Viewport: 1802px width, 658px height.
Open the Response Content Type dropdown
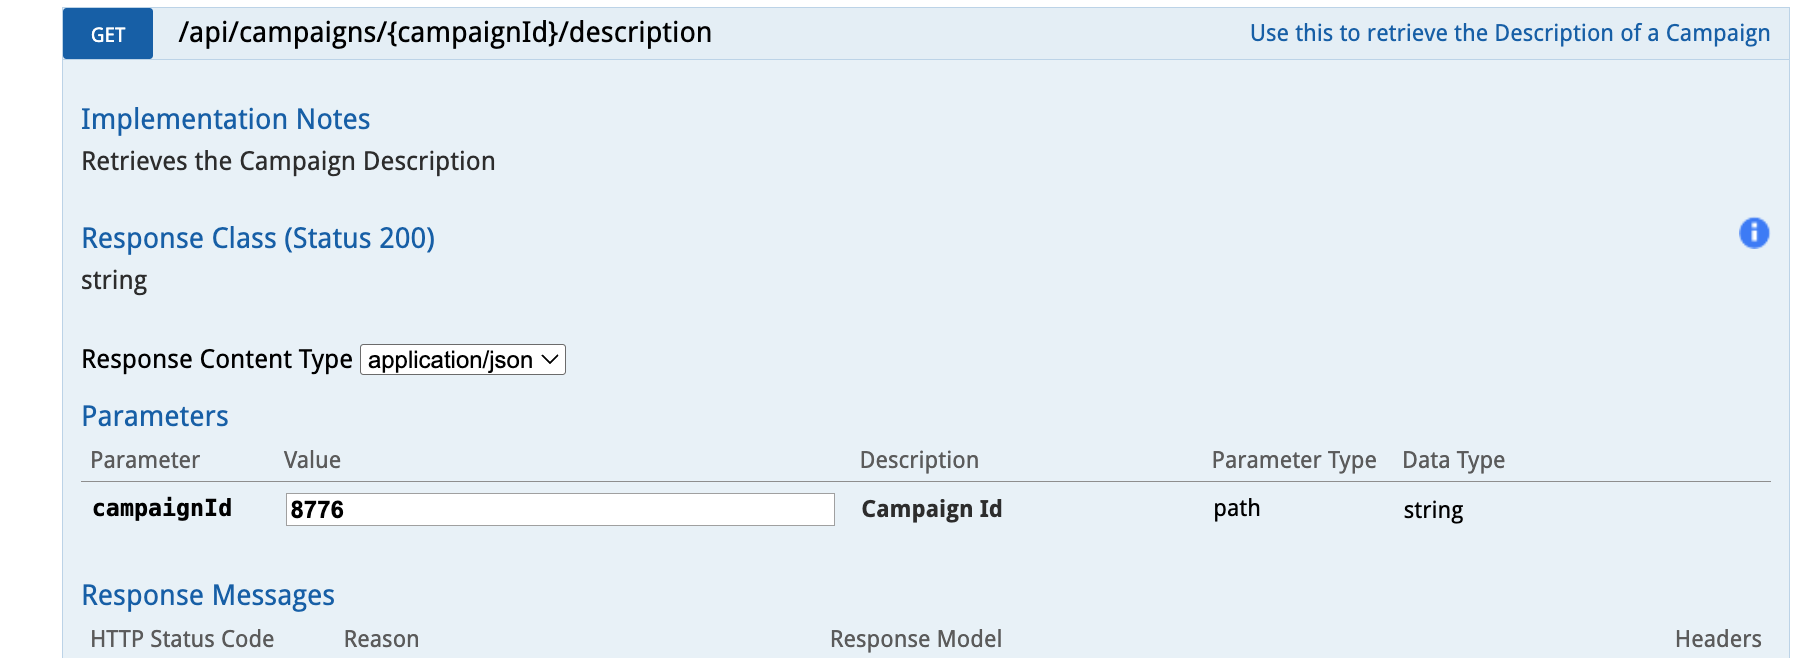[x=463, y=360]
